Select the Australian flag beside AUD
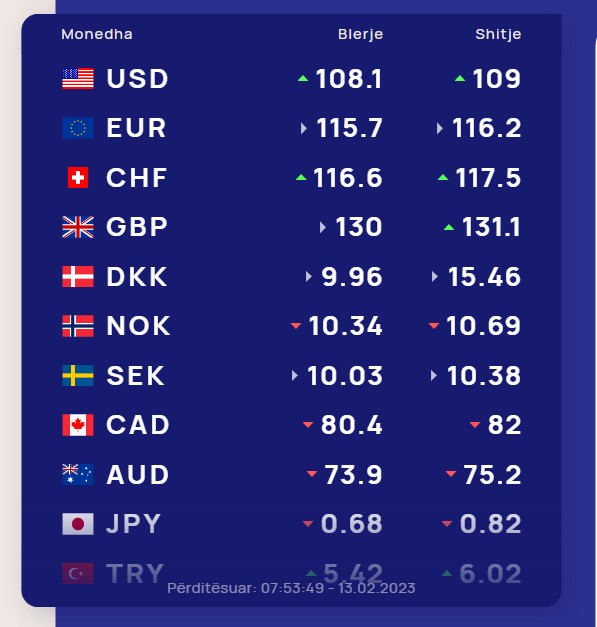The image size is (597, 627). pos(78,474)
